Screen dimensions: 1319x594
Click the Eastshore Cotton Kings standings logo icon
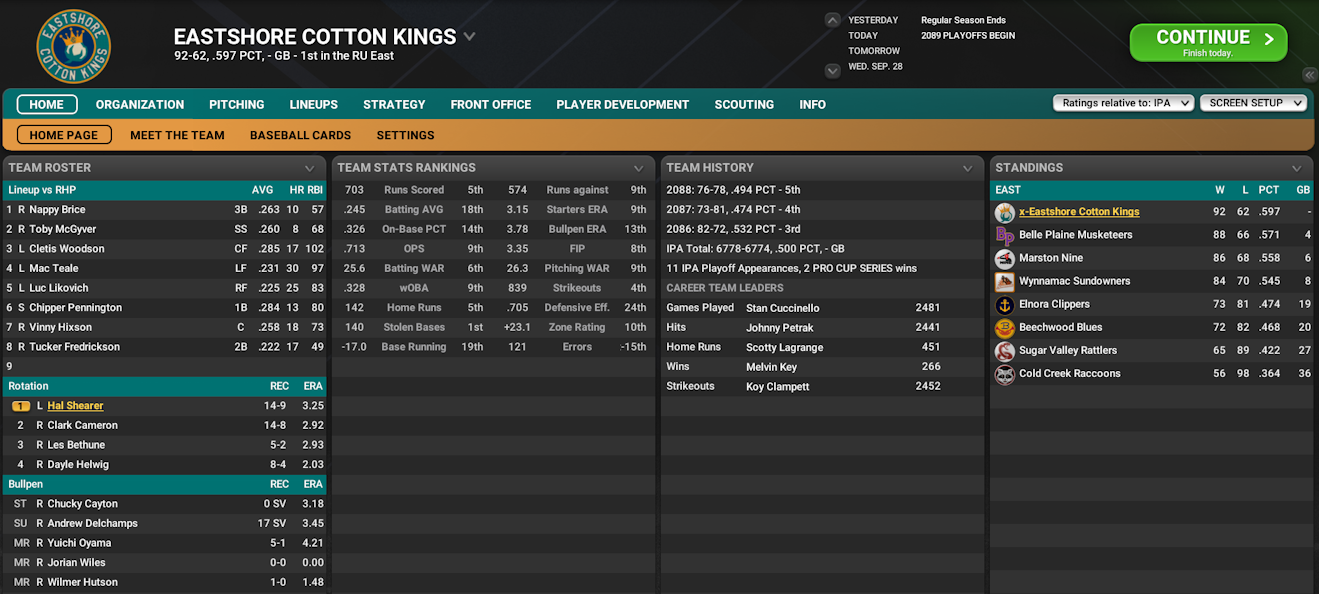click(1004, 212)
